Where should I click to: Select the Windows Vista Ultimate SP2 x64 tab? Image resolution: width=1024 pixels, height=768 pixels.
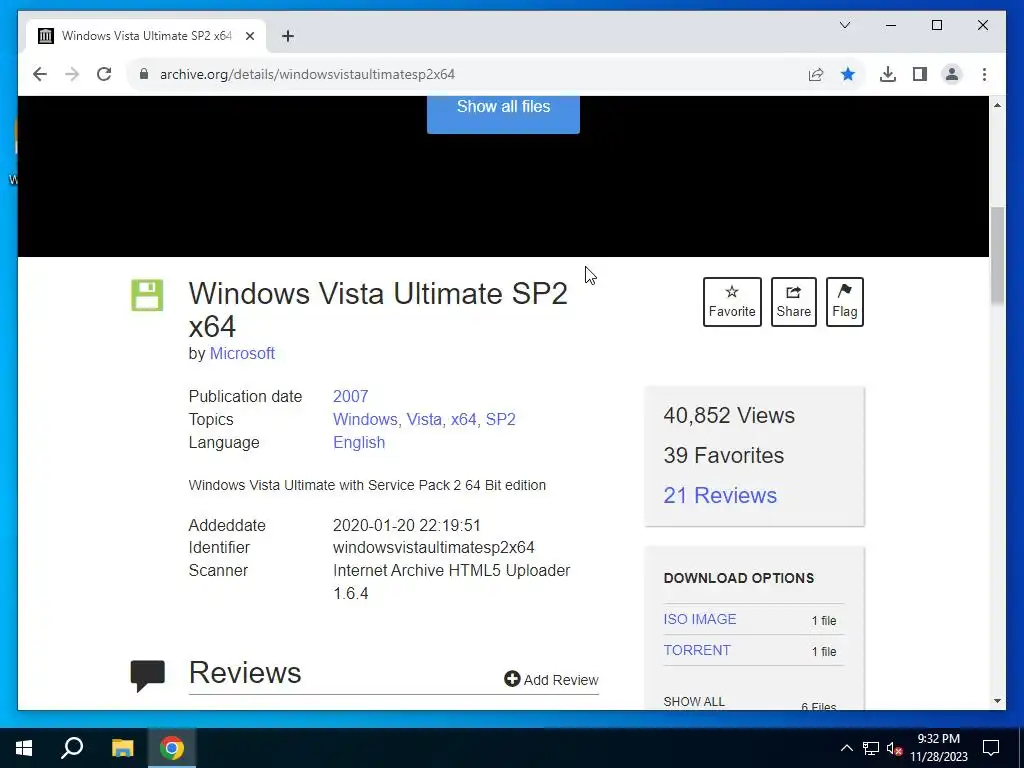point(146,36)
